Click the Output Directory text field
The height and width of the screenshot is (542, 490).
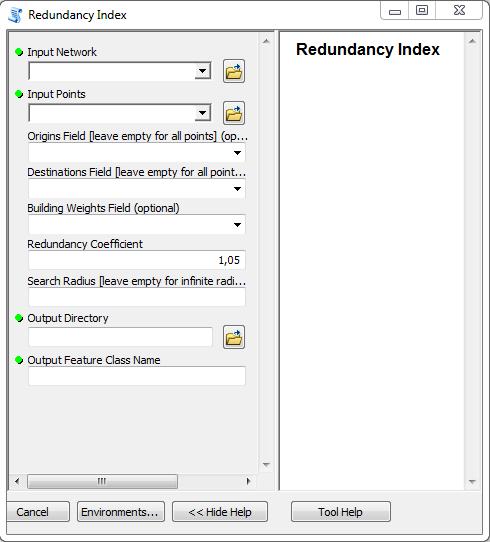click(120, 337)
